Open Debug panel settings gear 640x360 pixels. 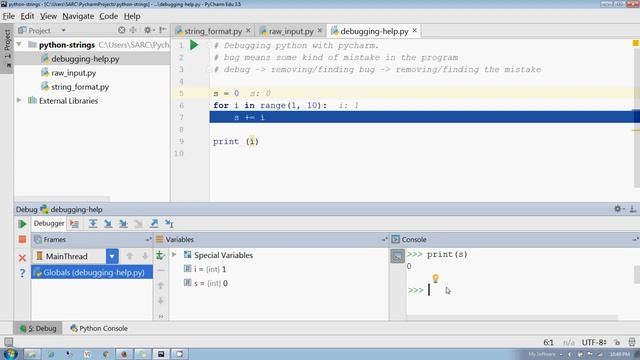coord(618,209)
